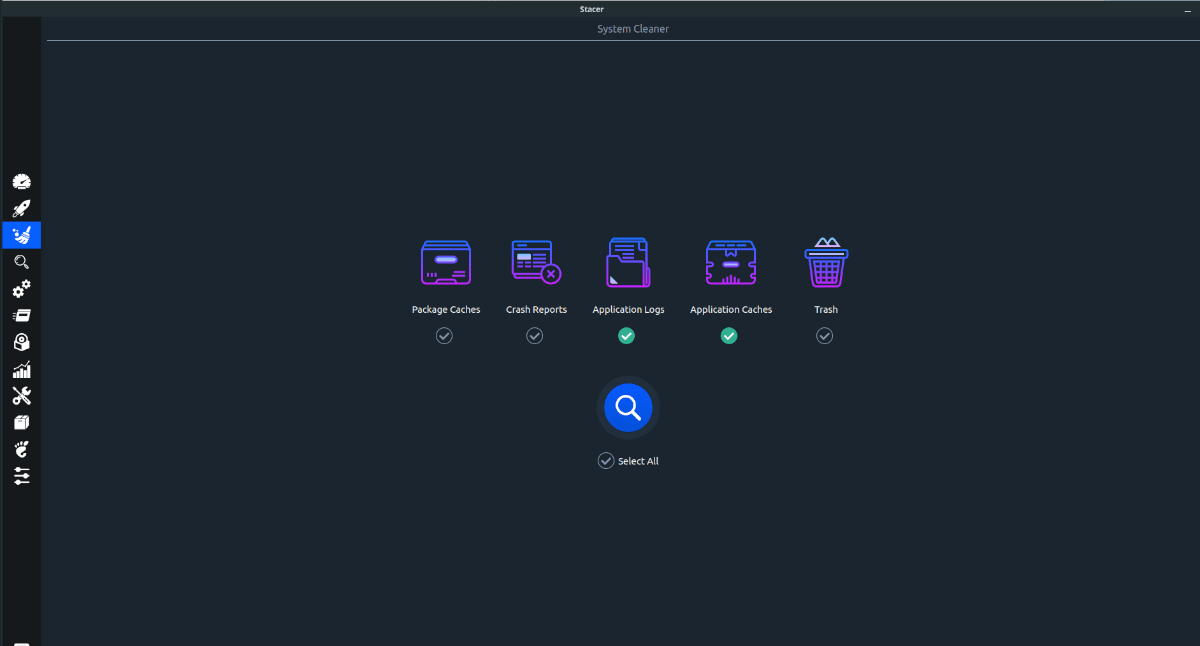
Task: Check the Crash Reports option
Action: point(535,336)
